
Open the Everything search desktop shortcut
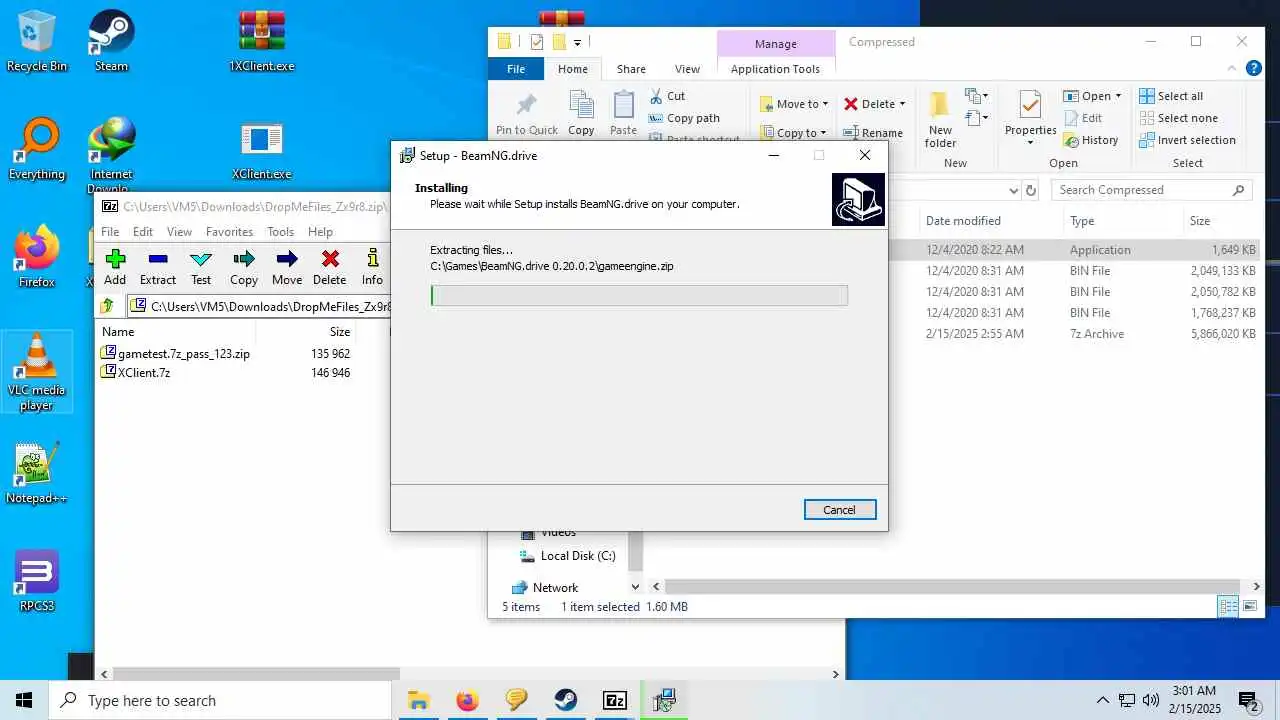(x=37, y=150)
